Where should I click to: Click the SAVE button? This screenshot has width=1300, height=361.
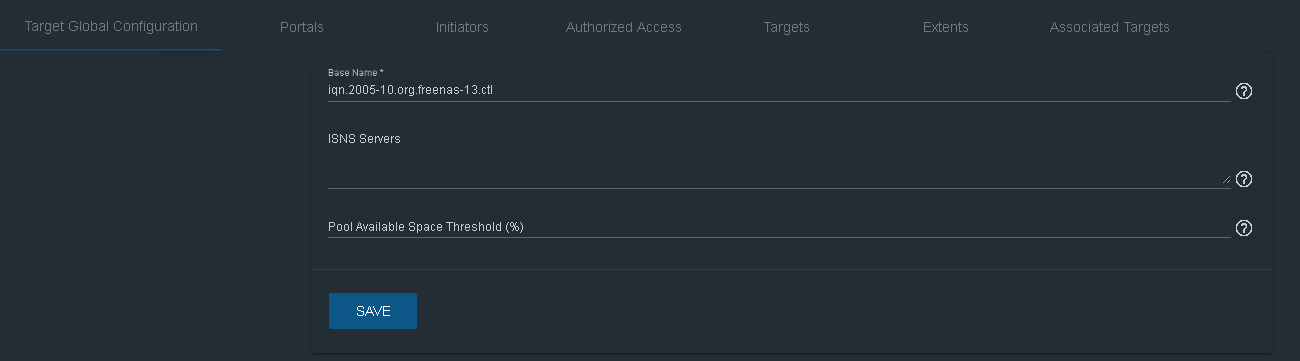[373, 311]
